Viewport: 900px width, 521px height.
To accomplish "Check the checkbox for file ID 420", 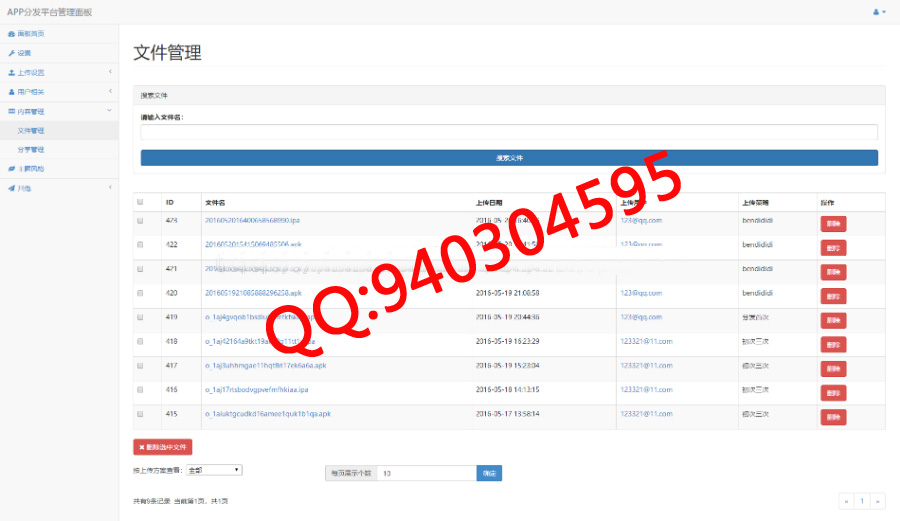I will pyautogui.click(x=140, y=293).
